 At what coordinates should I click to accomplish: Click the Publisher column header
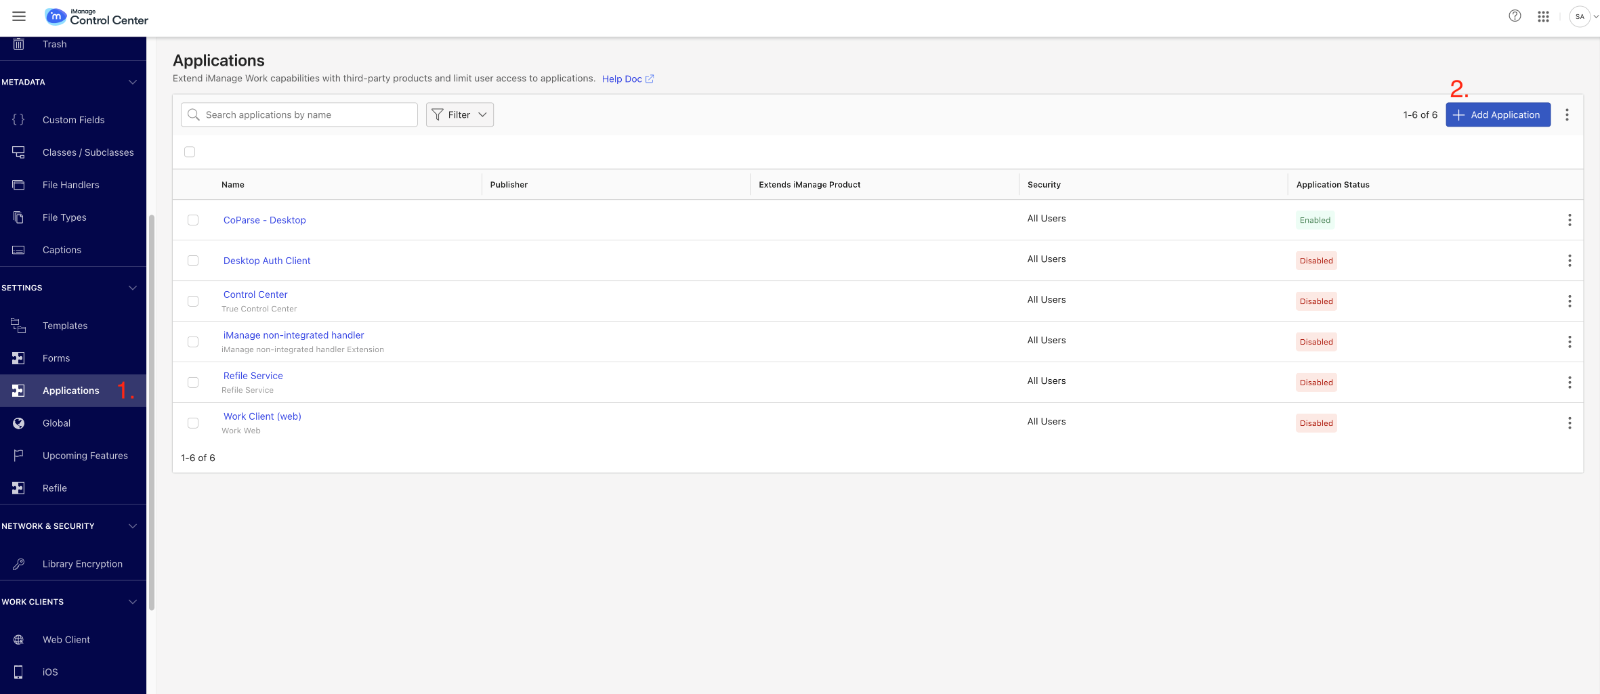tap(509, 185)
